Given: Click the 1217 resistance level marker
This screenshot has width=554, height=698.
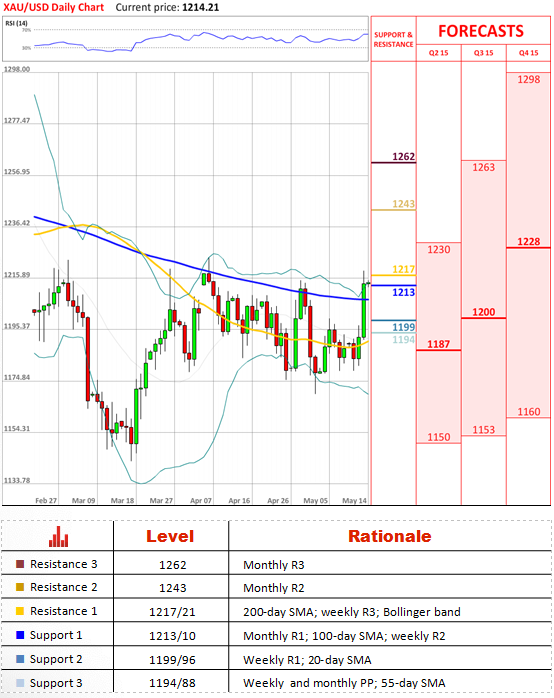Looking at the screenshot, I should pos(403,269).
